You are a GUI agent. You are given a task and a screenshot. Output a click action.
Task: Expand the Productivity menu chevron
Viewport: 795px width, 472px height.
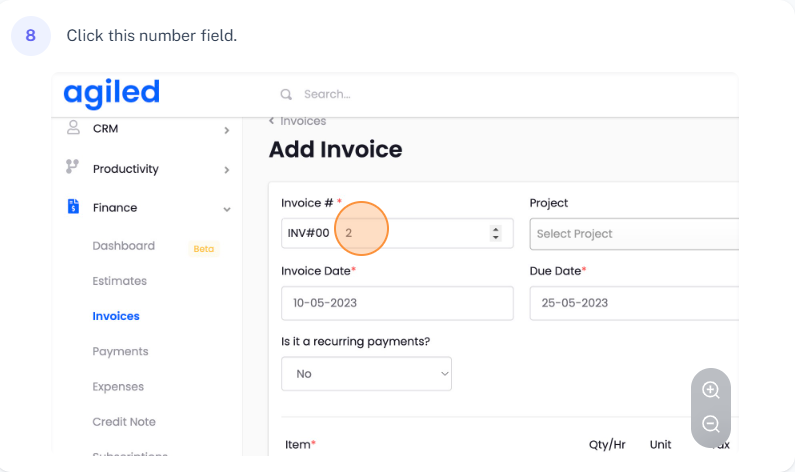click(227, 170)
